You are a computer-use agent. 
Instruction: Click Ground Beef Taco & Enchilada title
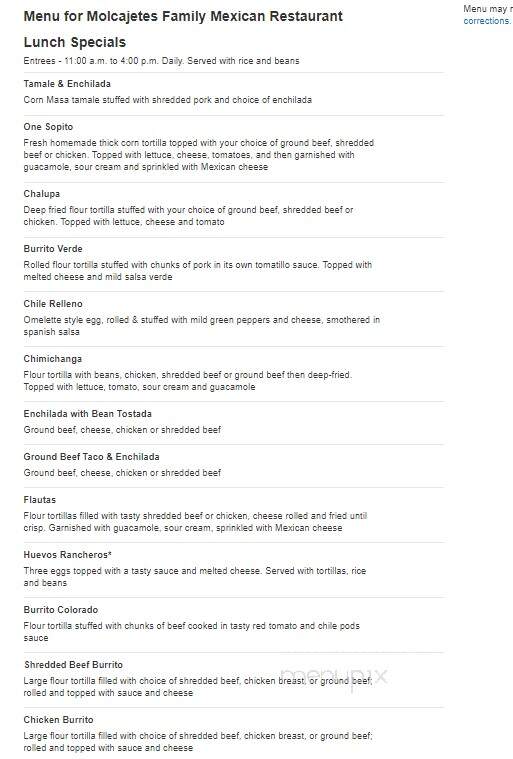tap(91, 457)
